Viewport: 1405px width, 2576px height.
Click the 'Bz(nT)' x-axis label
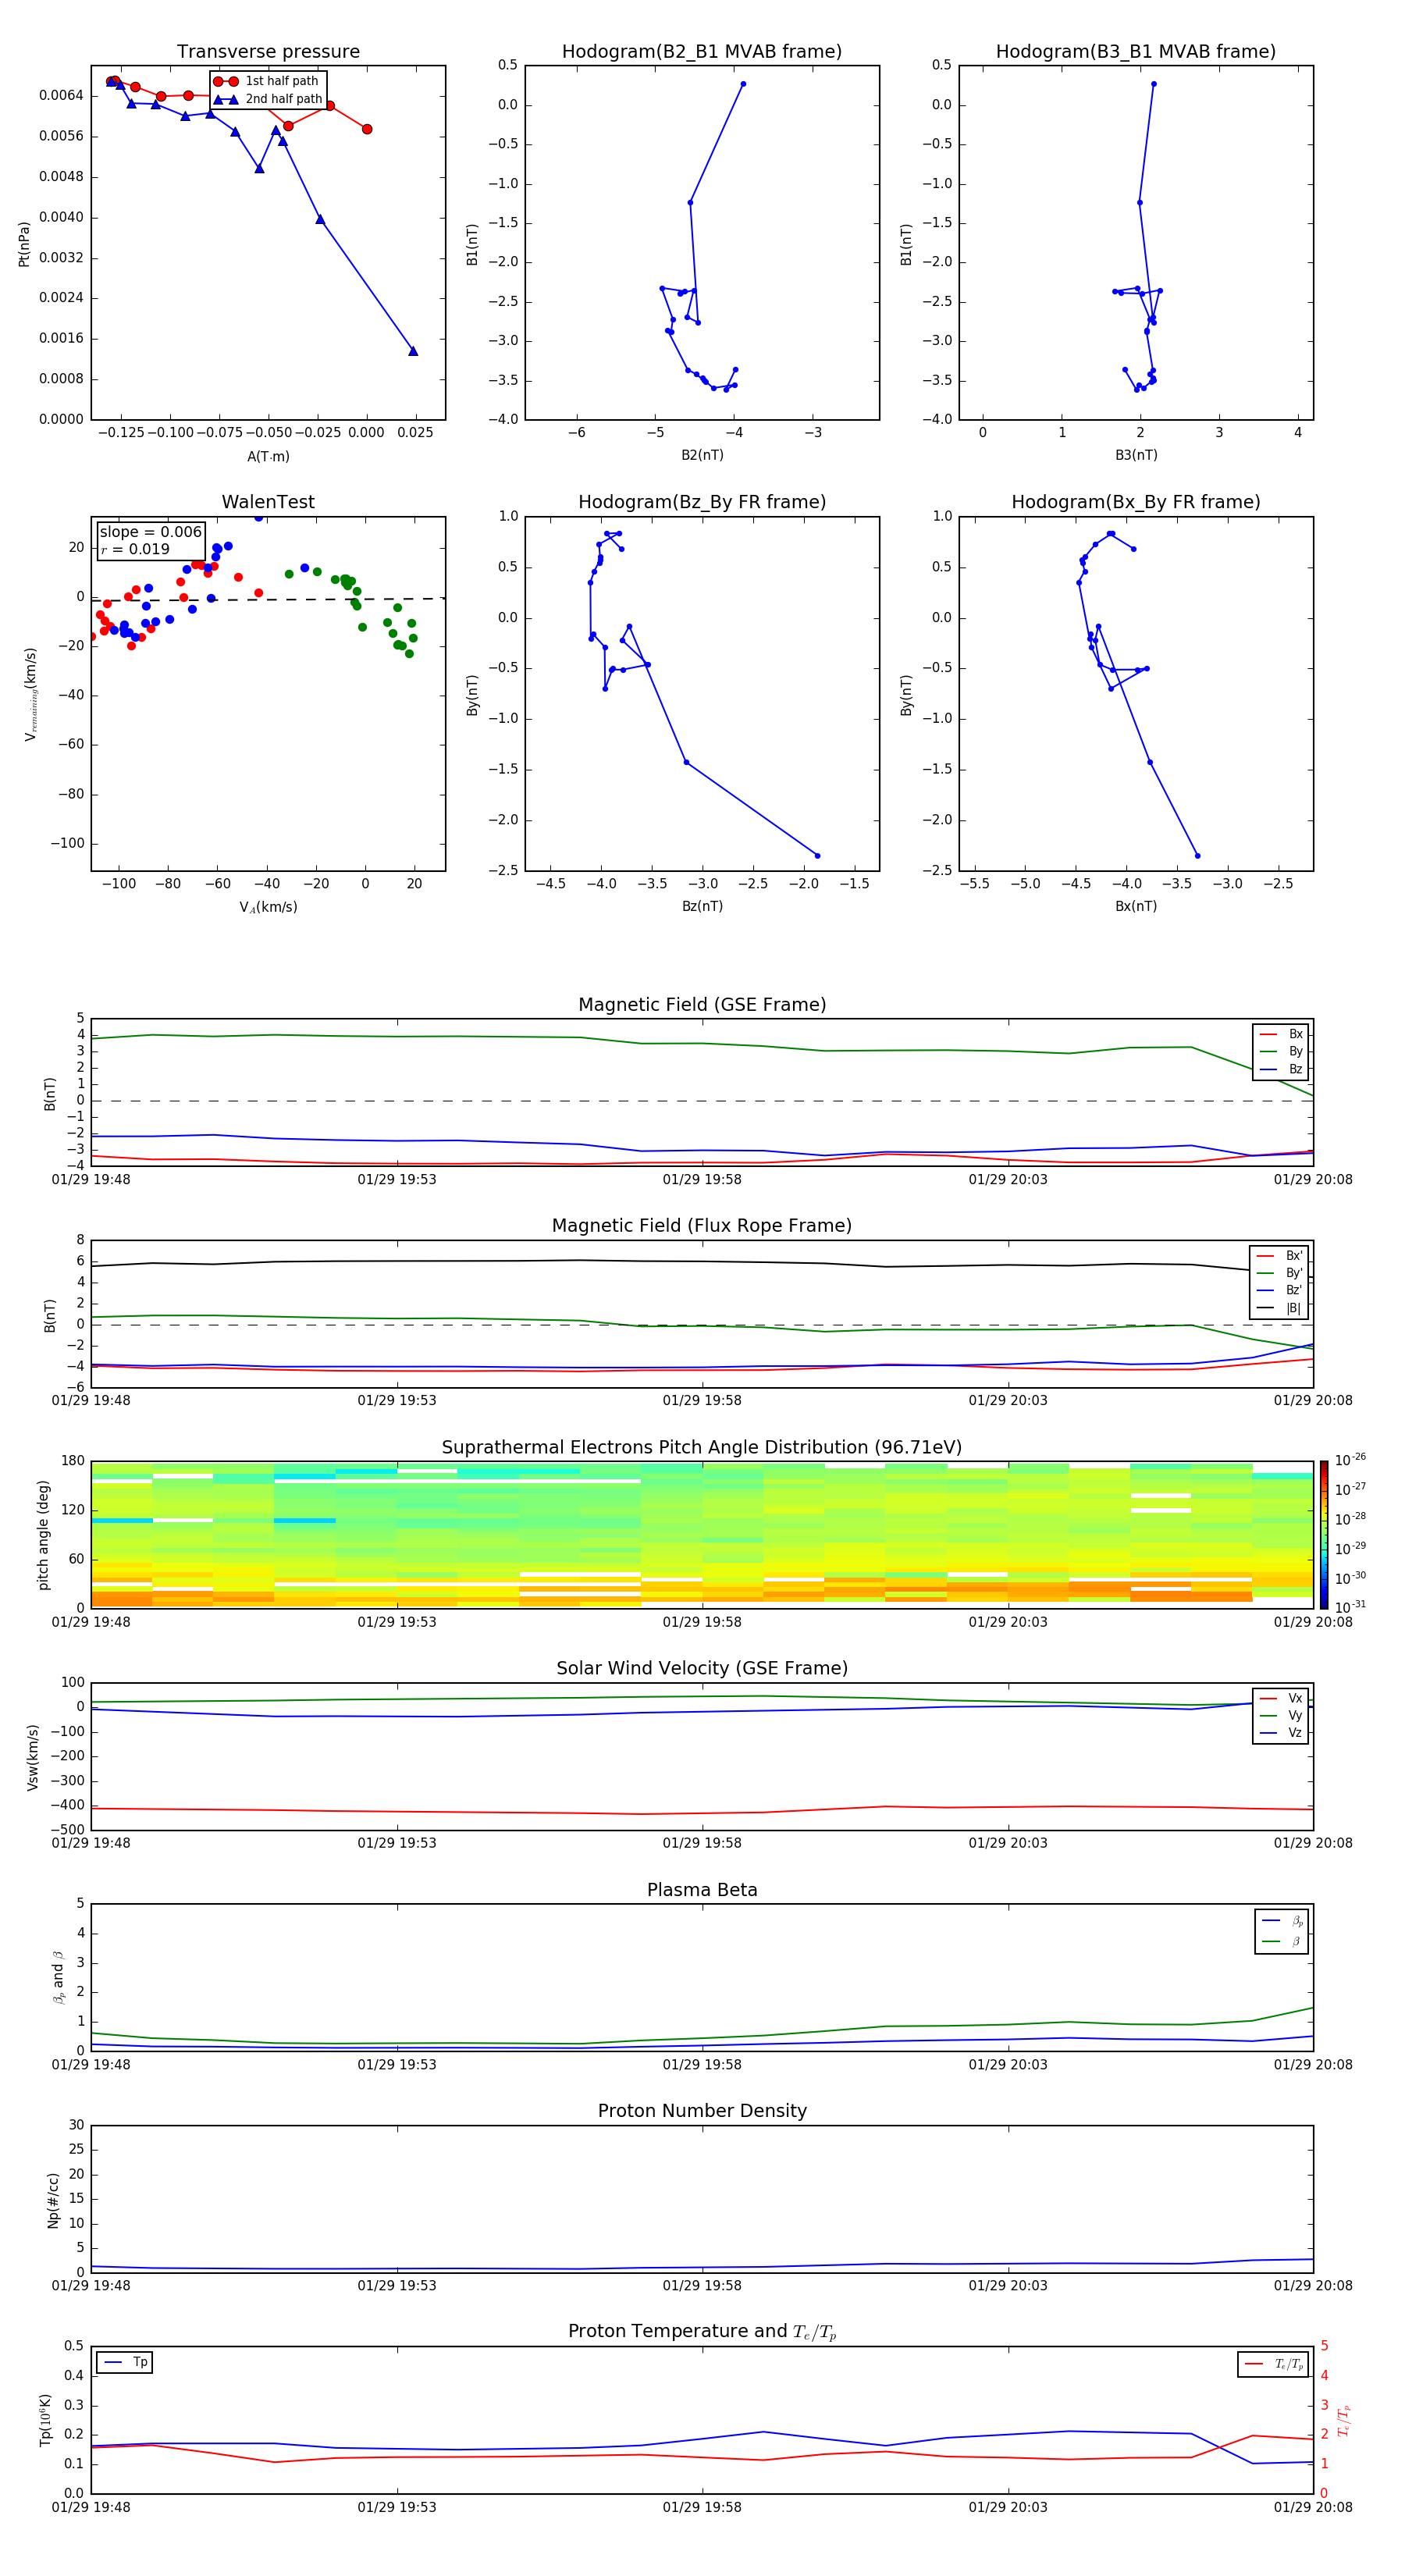[x=702, y=907]
